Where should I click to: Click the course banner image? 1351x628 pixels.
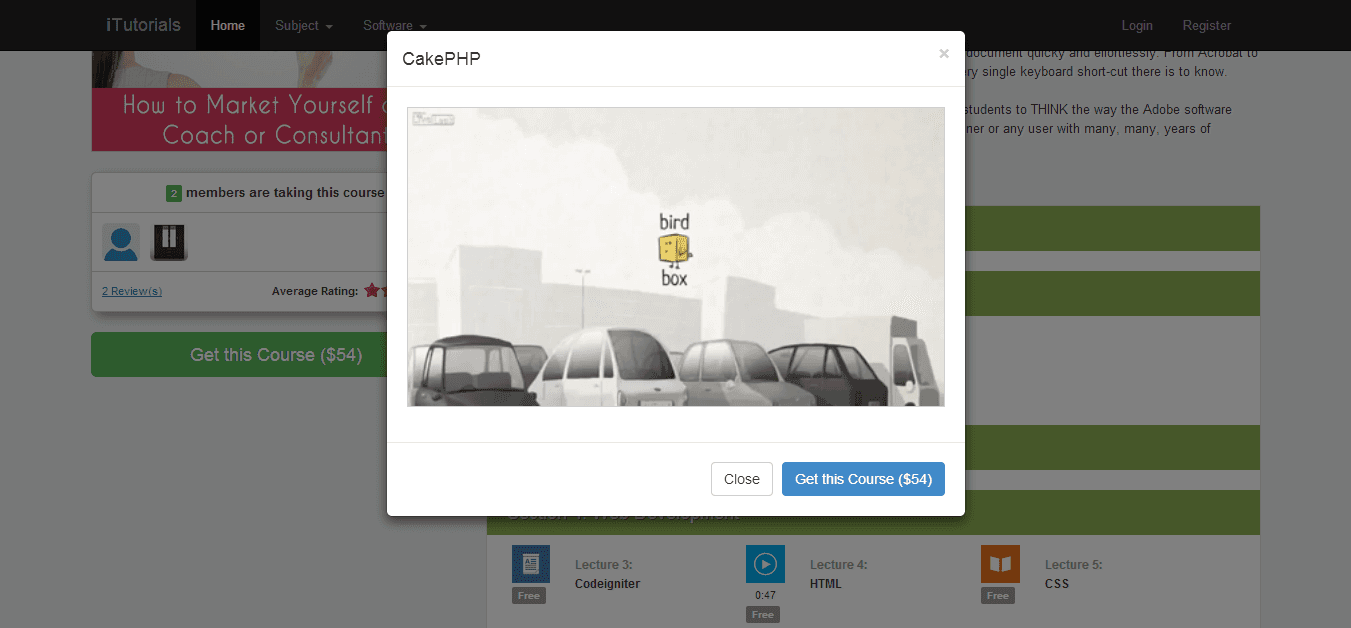(239, 101)
